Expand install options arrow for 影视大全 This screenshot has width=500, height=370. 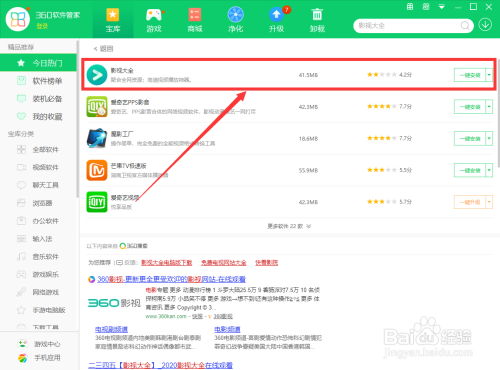[x=489, y=75]
